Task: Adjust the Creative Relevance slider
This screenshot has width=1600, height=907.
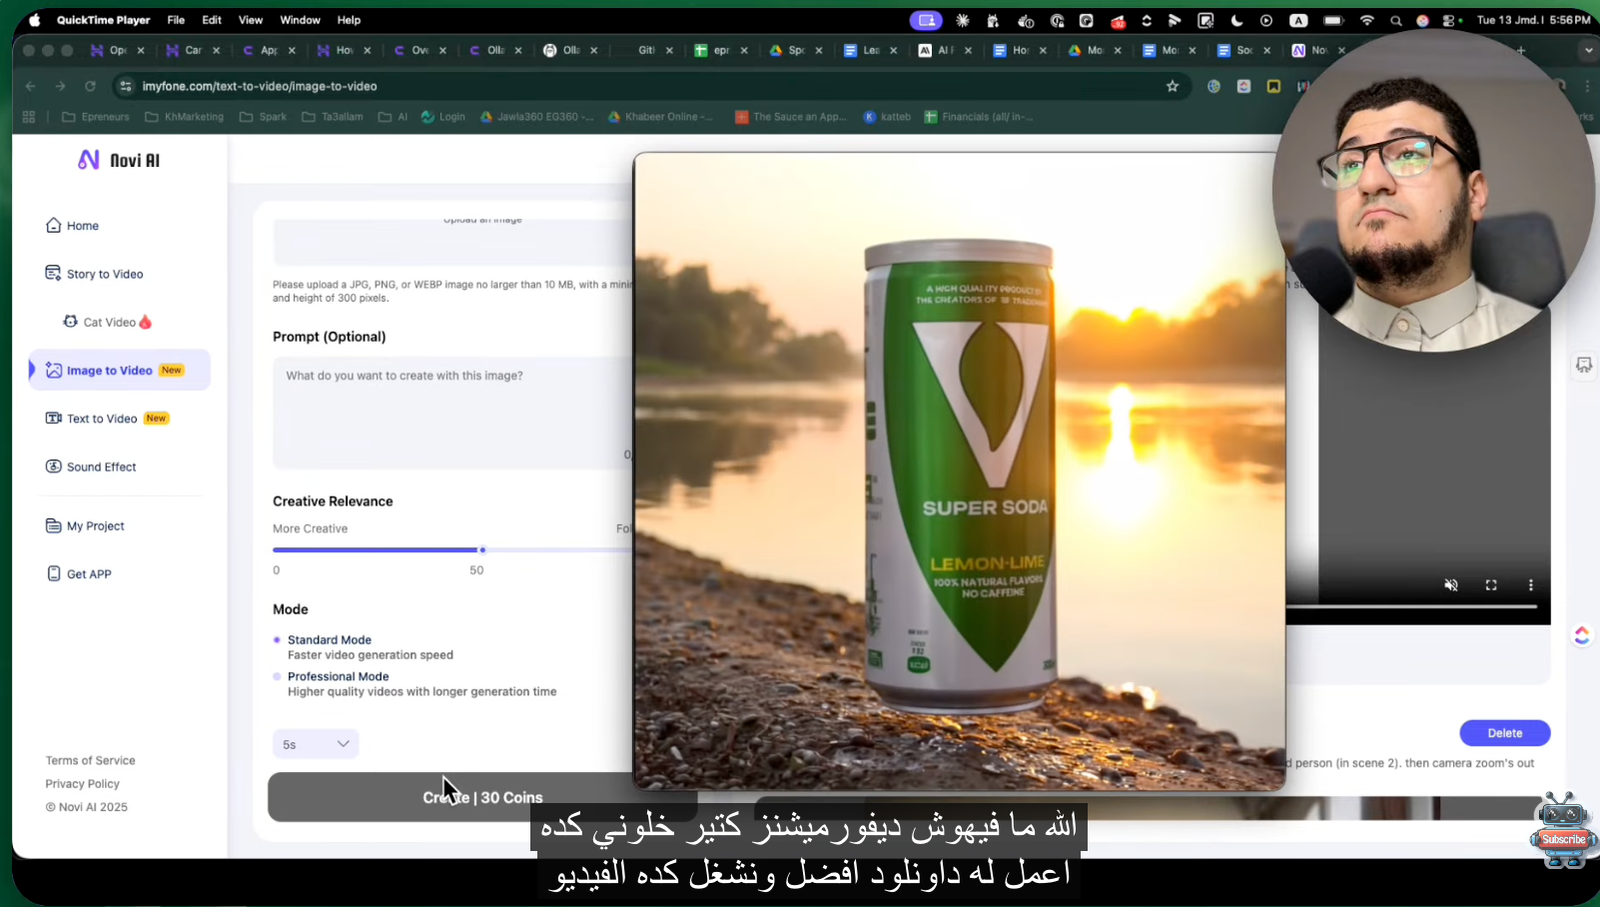Action: click(483, 549)
